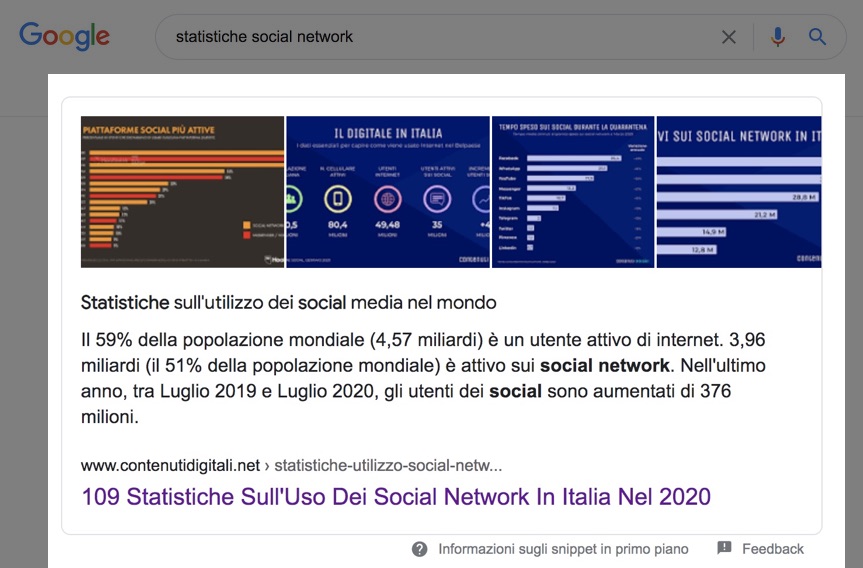Click the Feedback flag icon
This screenshot has width=863, height=568.
(x=724, y=548)
